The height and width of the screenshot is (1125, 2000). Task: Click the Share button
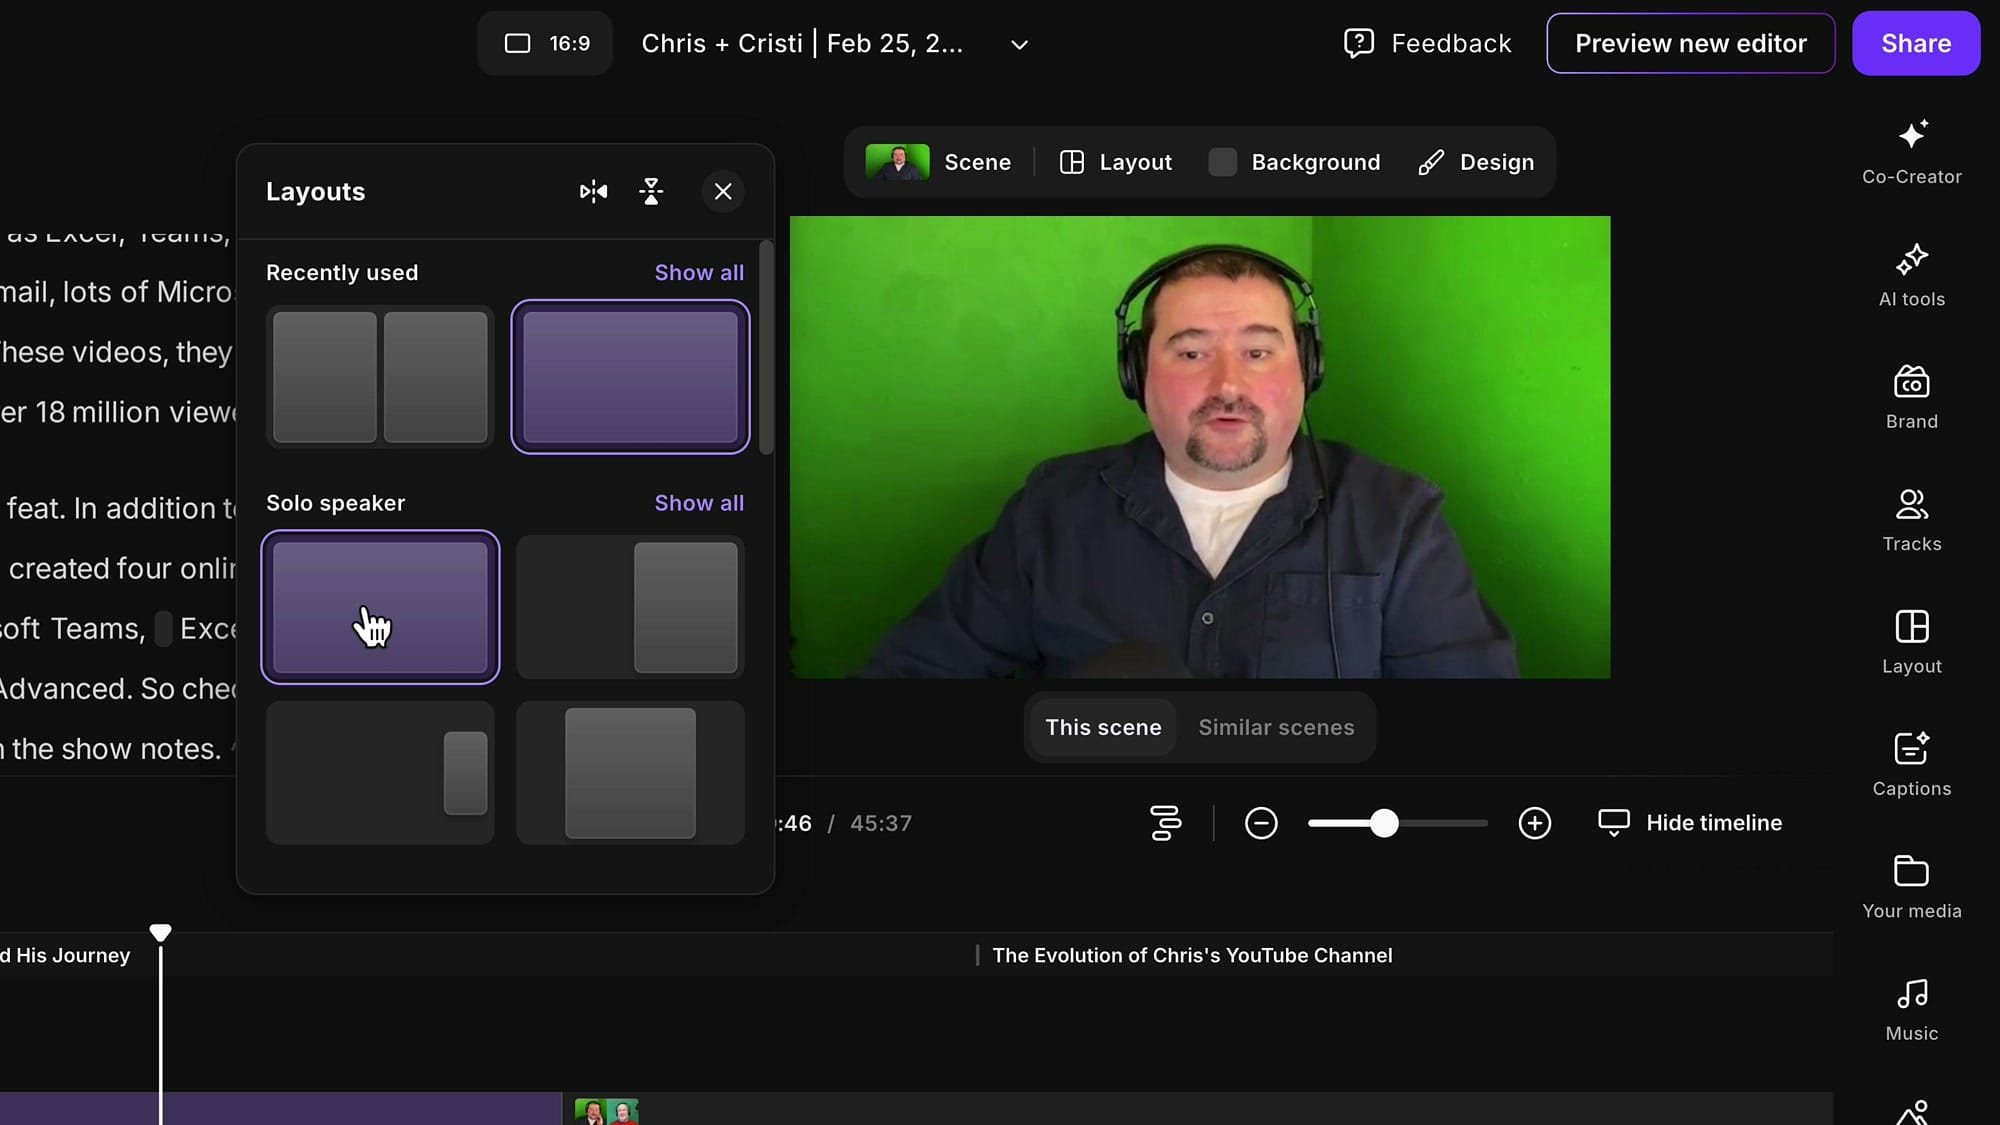click(x=1915, y=43)
